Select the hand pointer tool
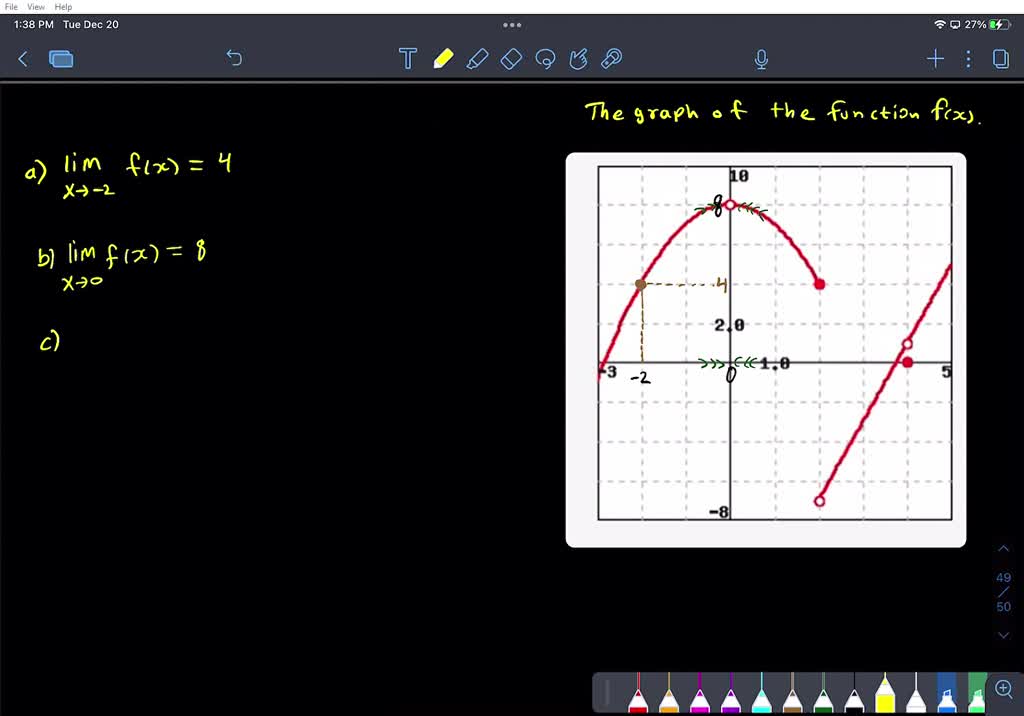1024x716 pixels. 579,59
